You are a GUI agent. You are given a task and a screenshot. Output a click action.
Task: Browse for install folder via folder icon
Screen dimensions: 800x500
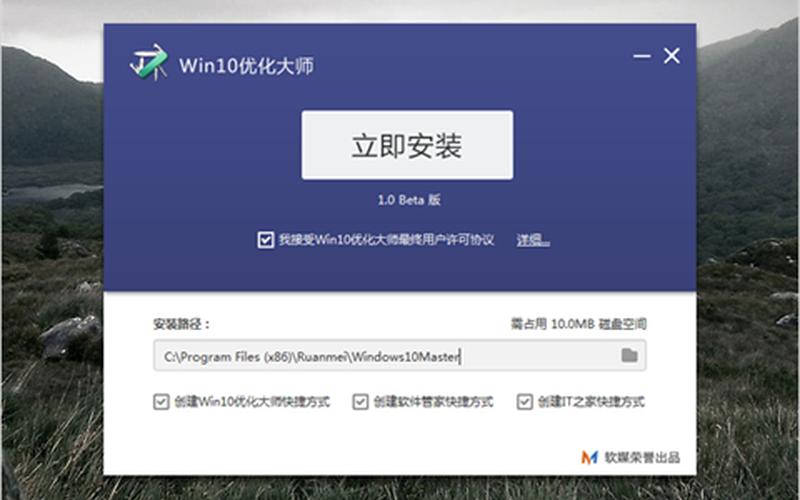[630, 355]
